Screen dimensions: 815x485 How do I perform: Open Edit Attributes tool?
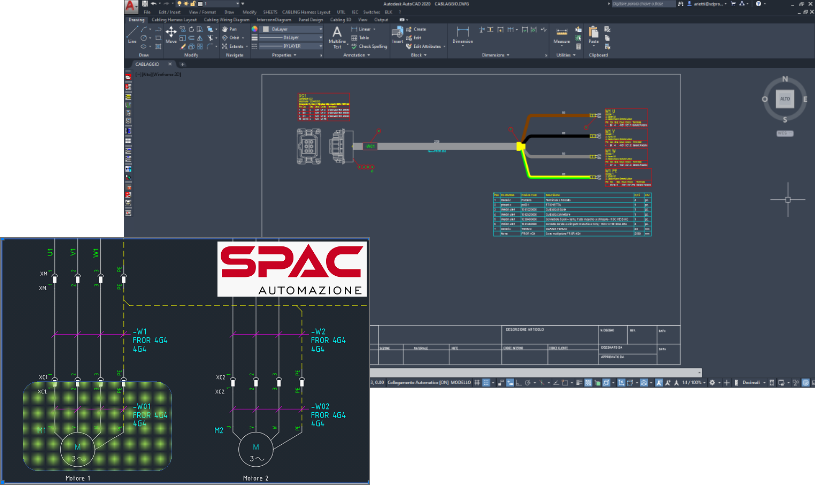[x=425, y=46]
